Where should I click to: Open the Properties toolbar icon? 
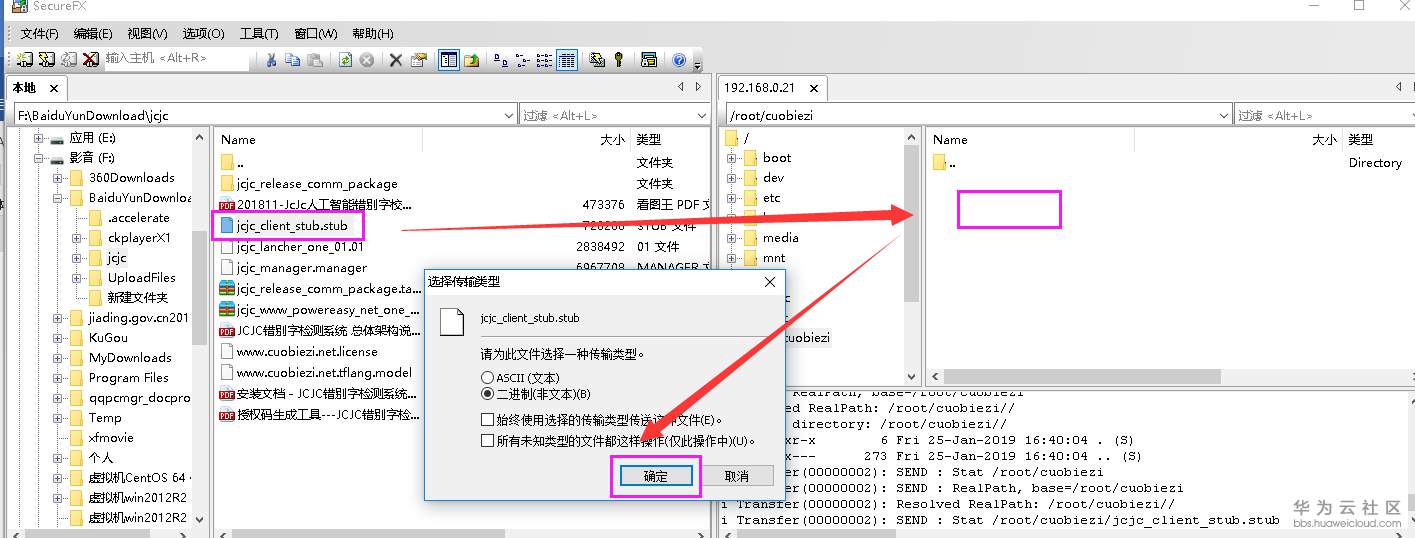[x=418, y=59]
